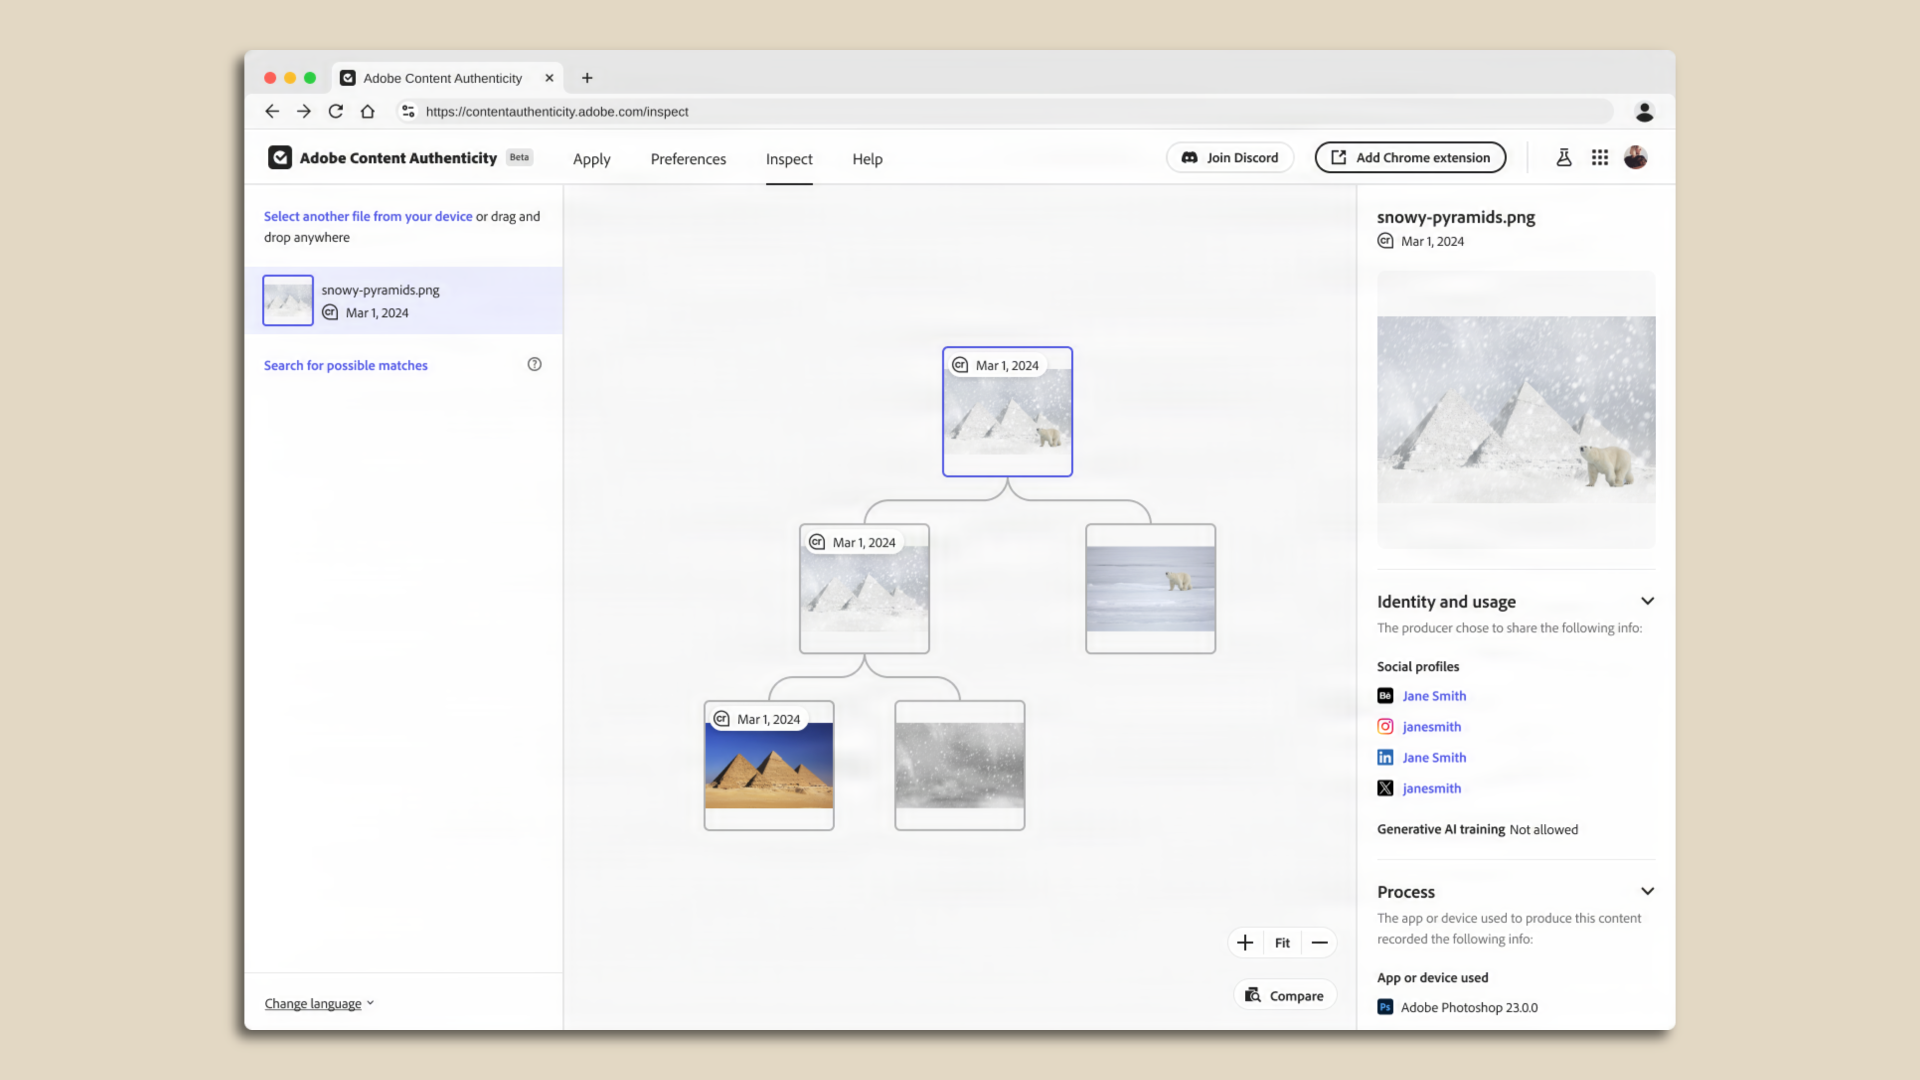Viewport: 1920px width, 1080px height.
Task: Open the Apply navigation tab
Action: pyautogui.click(x=591, y=158)
